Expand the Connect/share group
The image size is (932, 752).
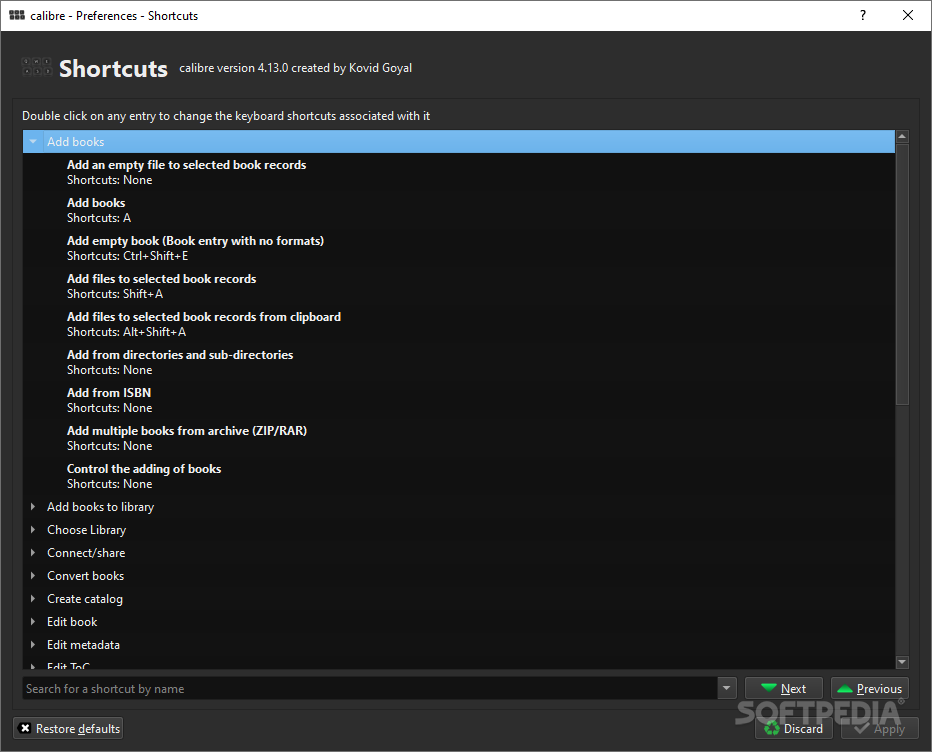coord(33,553)
